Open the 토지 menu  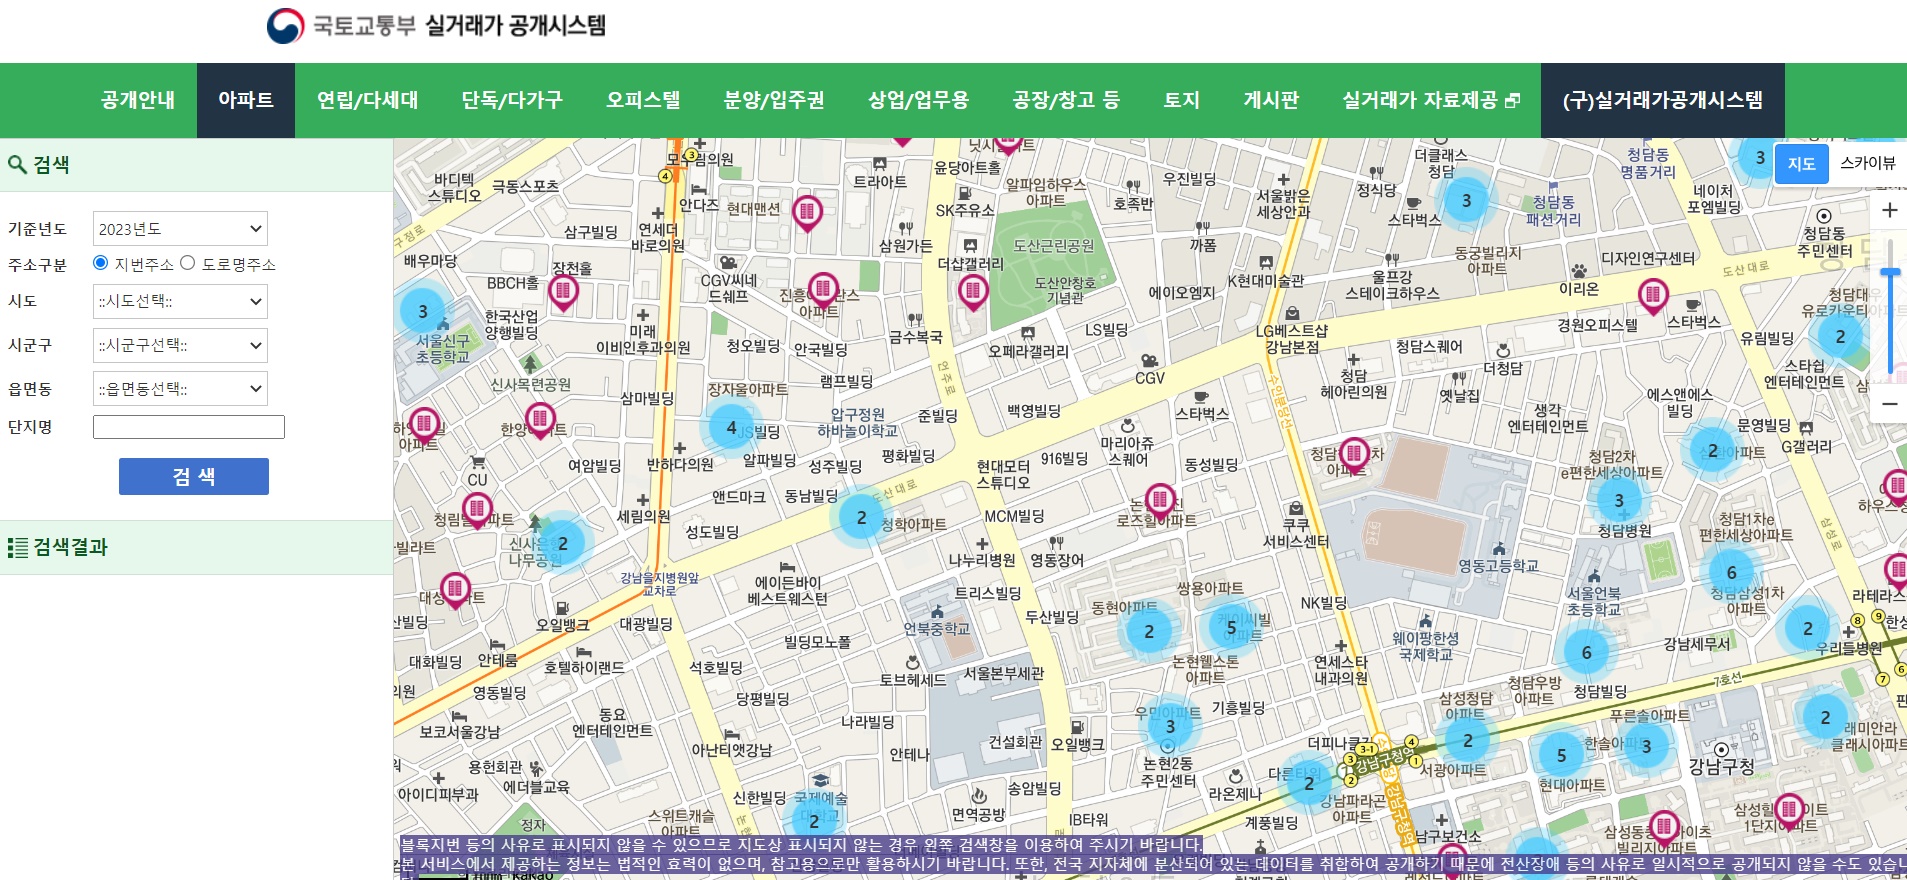tap(1181, 100)
